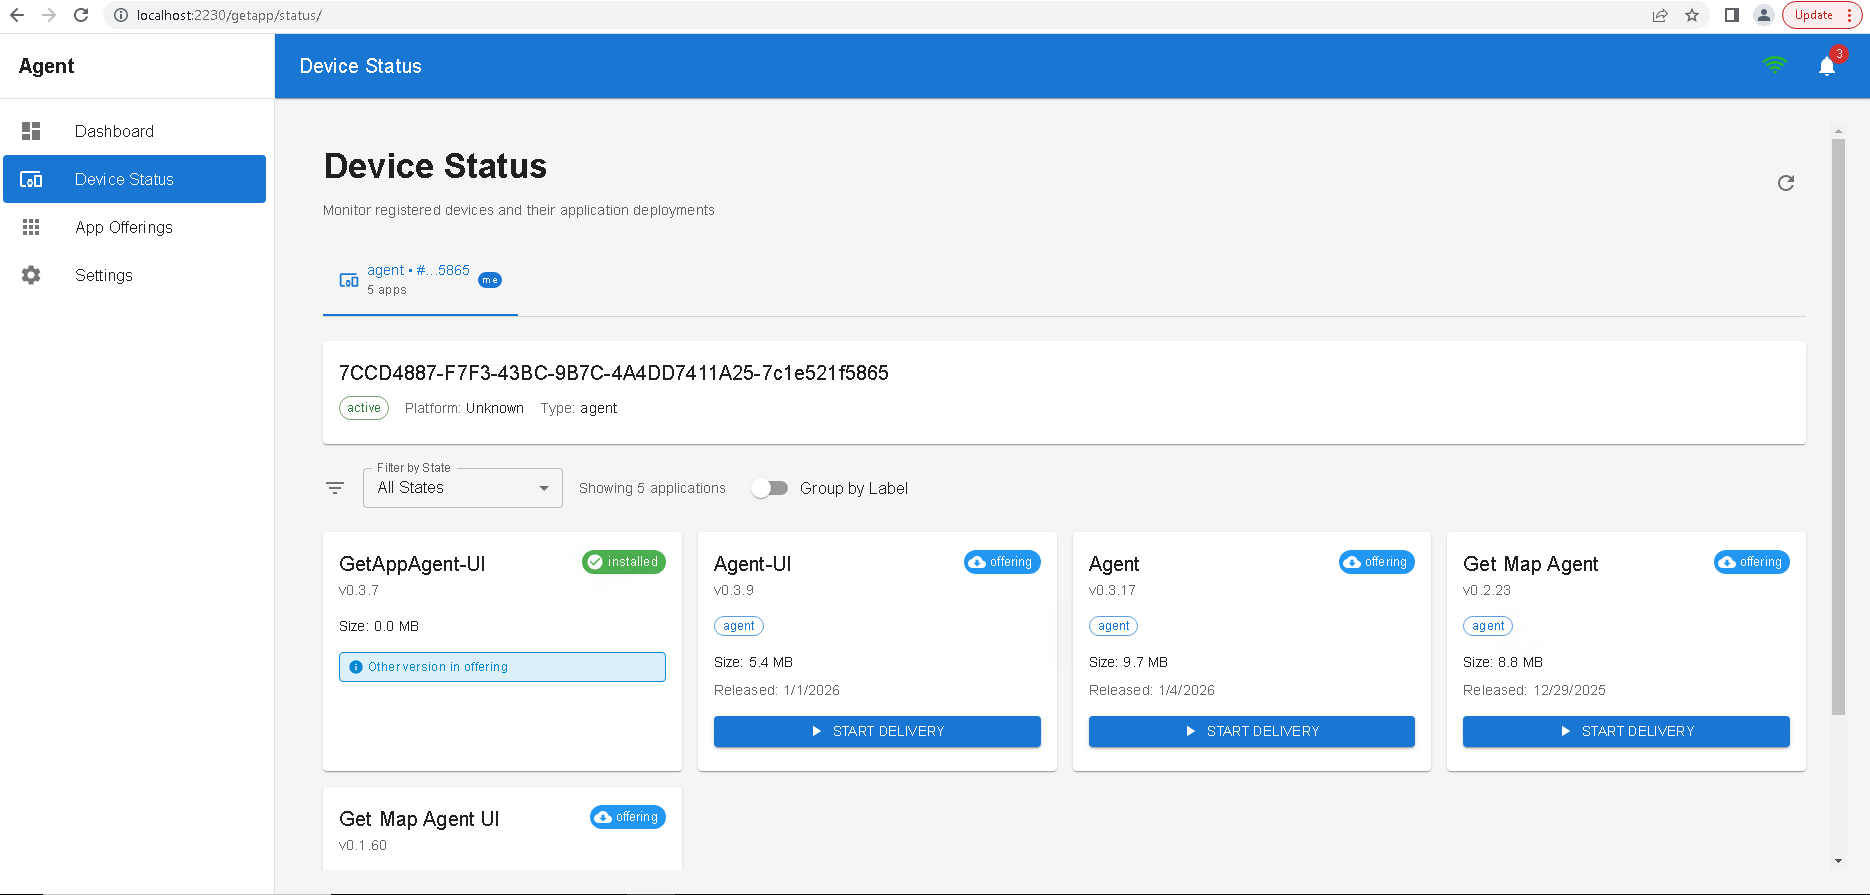Click 'Platform: Unknown' text
Image resolution: width=1870 pixels, height=895 pixels.
(x=464, y=408)
